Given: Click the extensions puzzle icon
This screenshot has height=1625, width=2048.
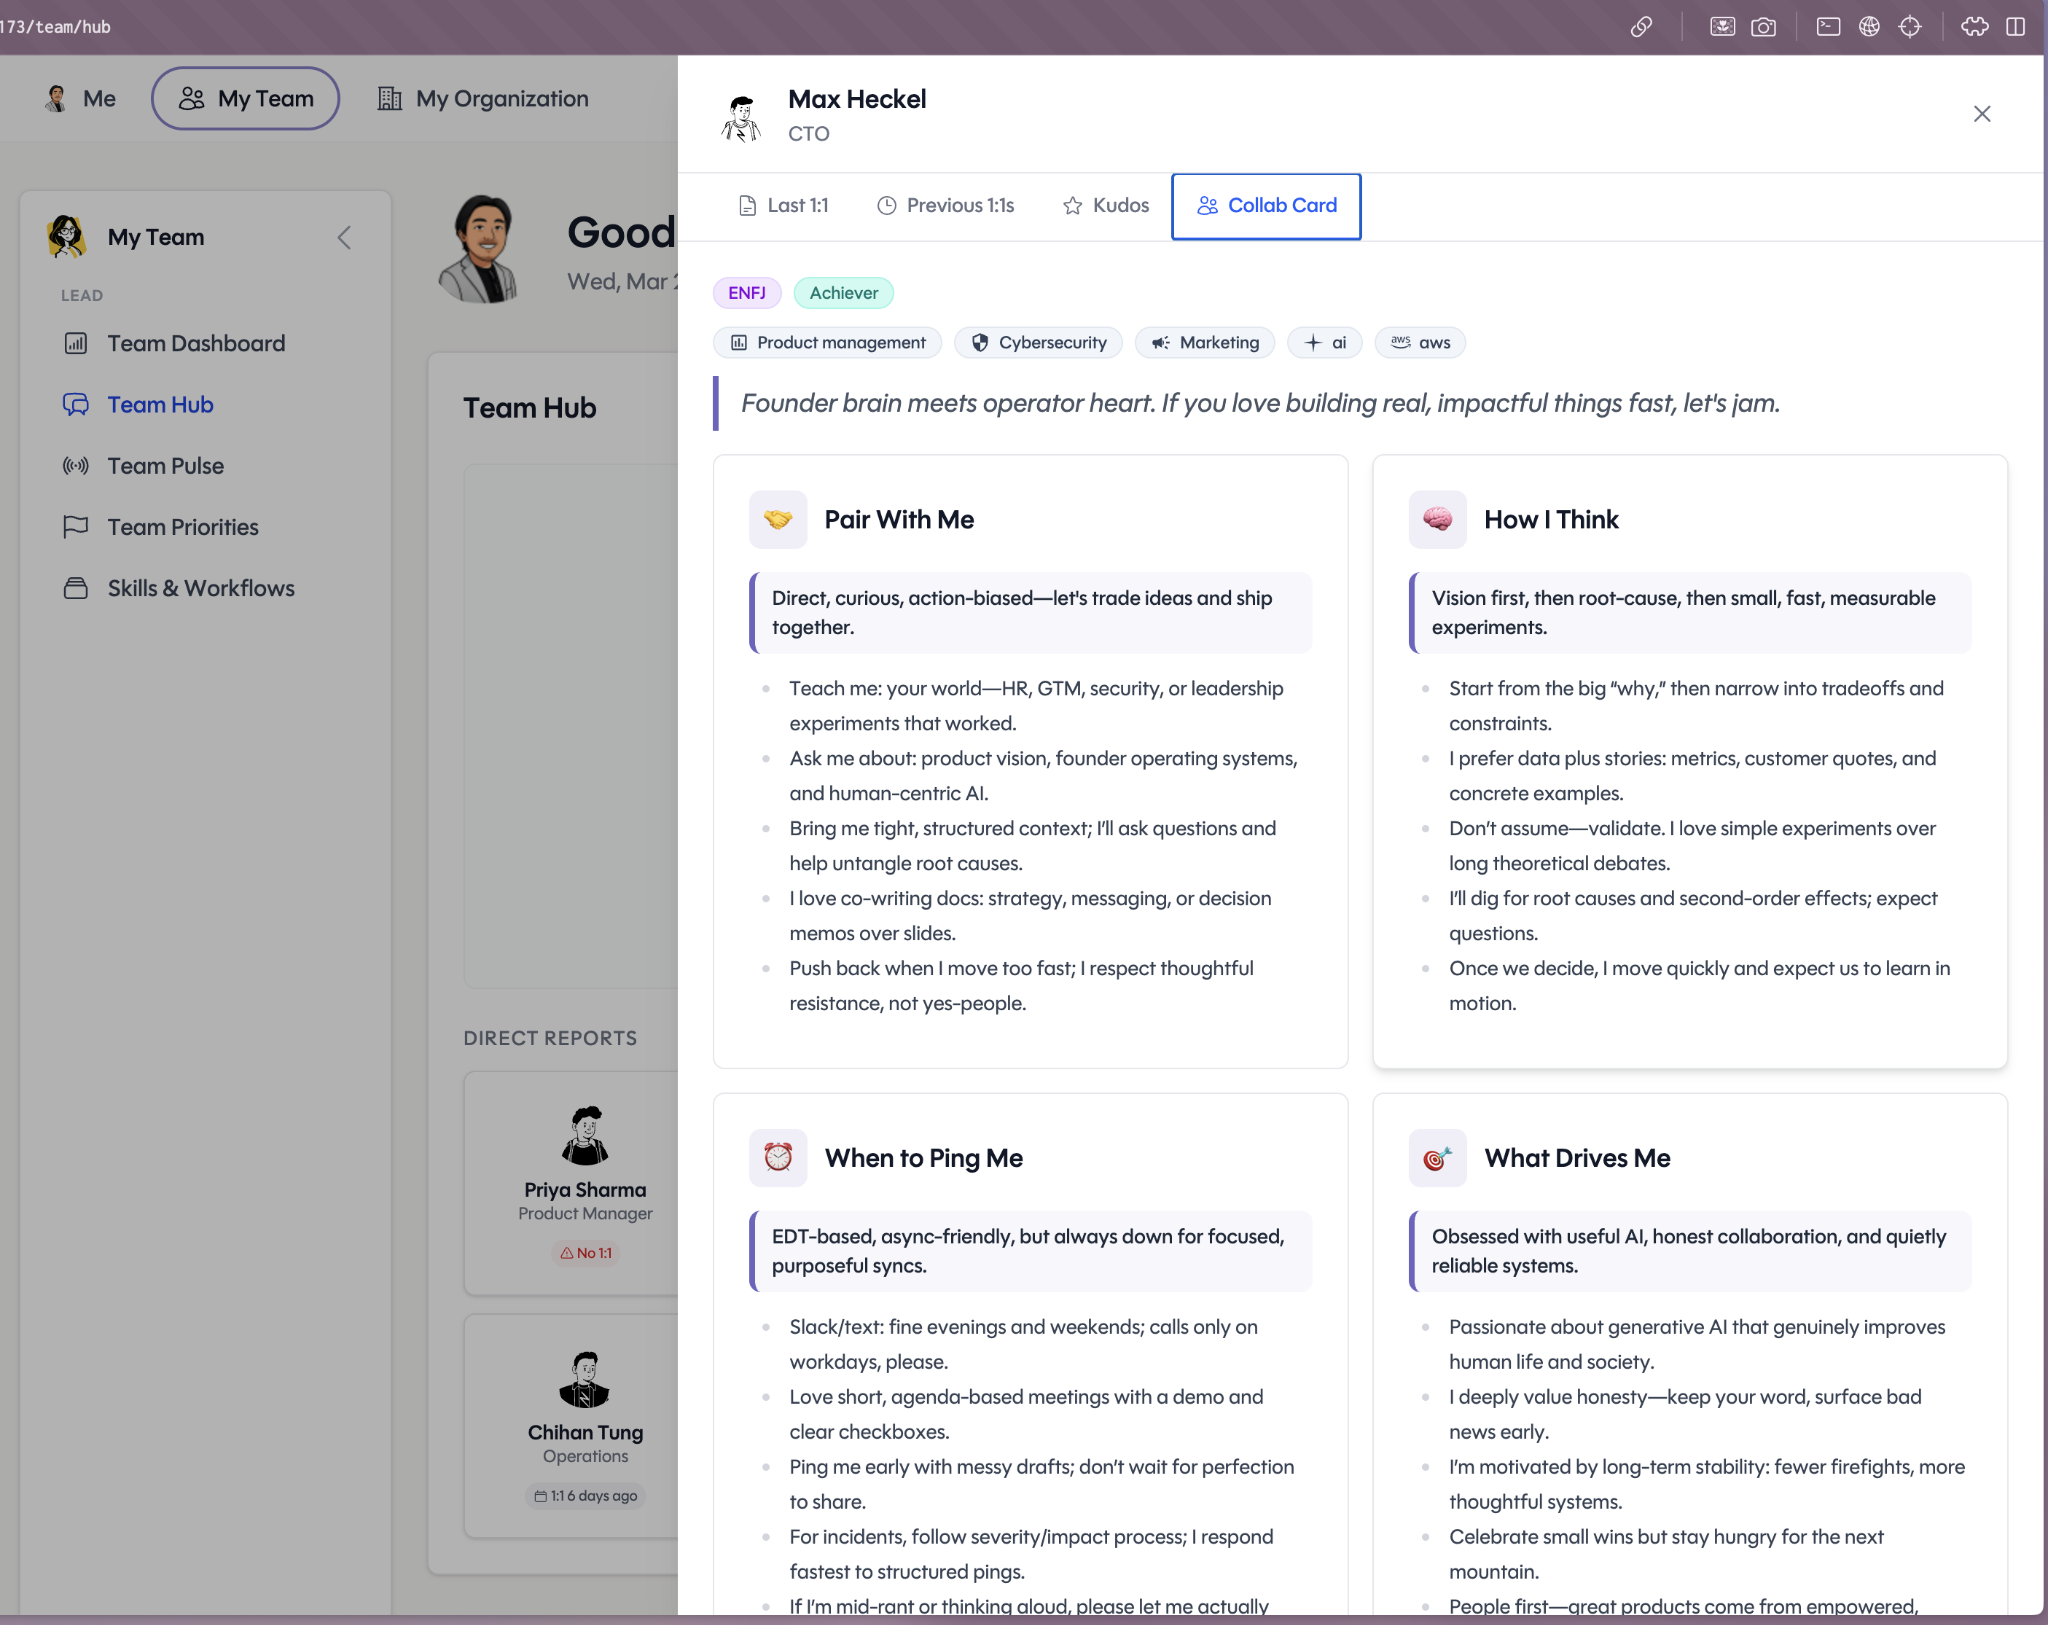Looking at the screenshot, I should (1974, 27).
